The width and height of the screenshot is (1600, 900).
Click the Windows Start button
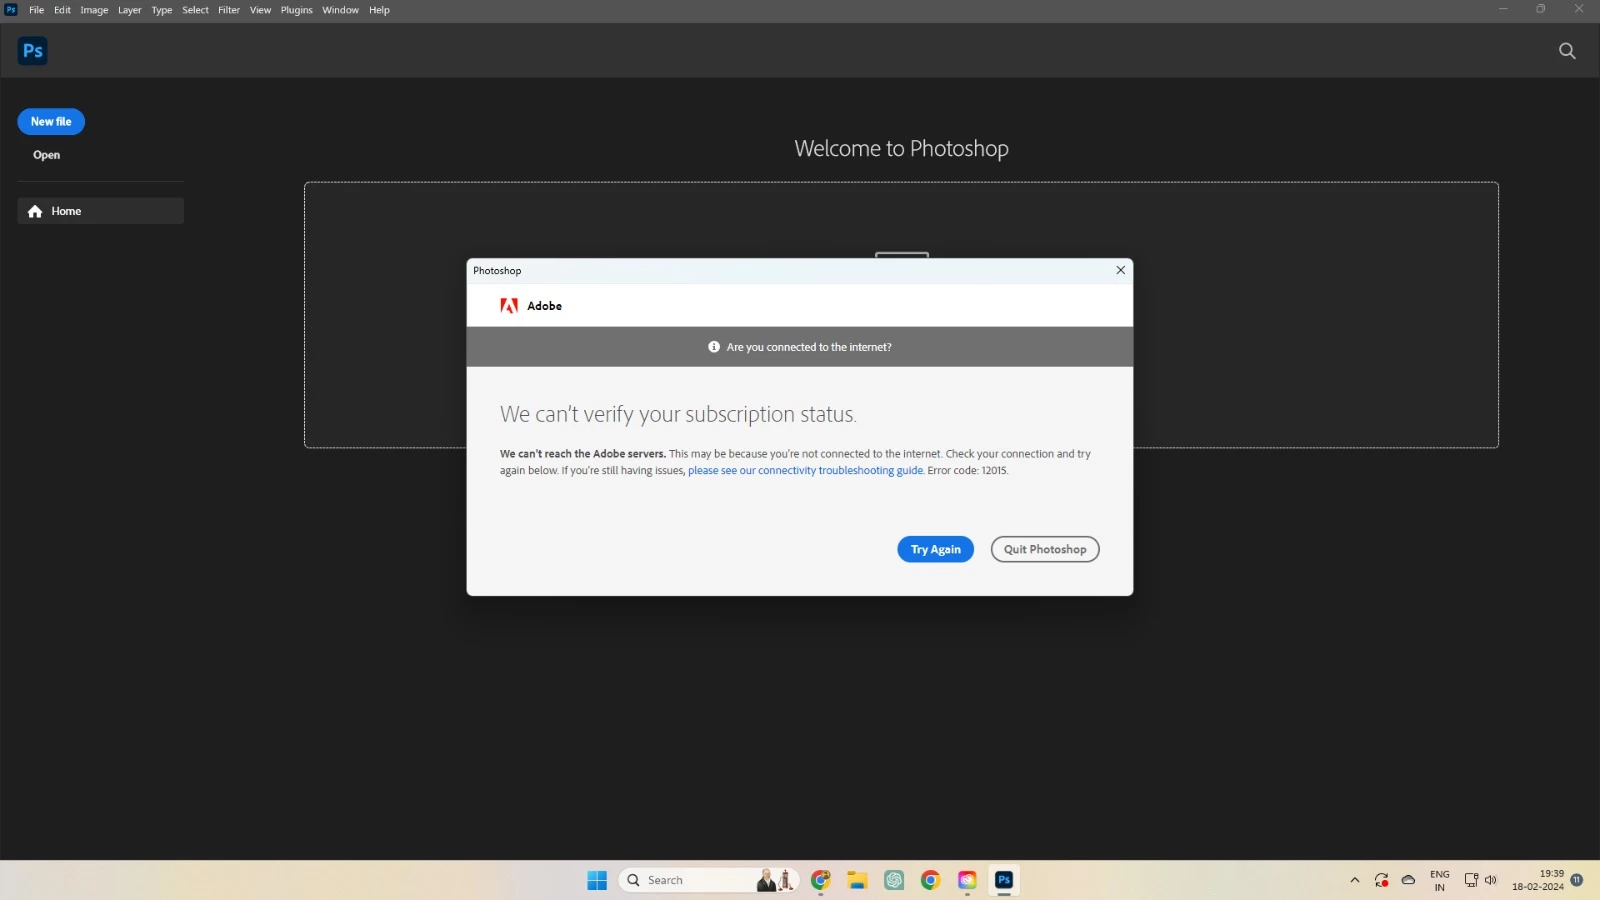click(597, 880)
